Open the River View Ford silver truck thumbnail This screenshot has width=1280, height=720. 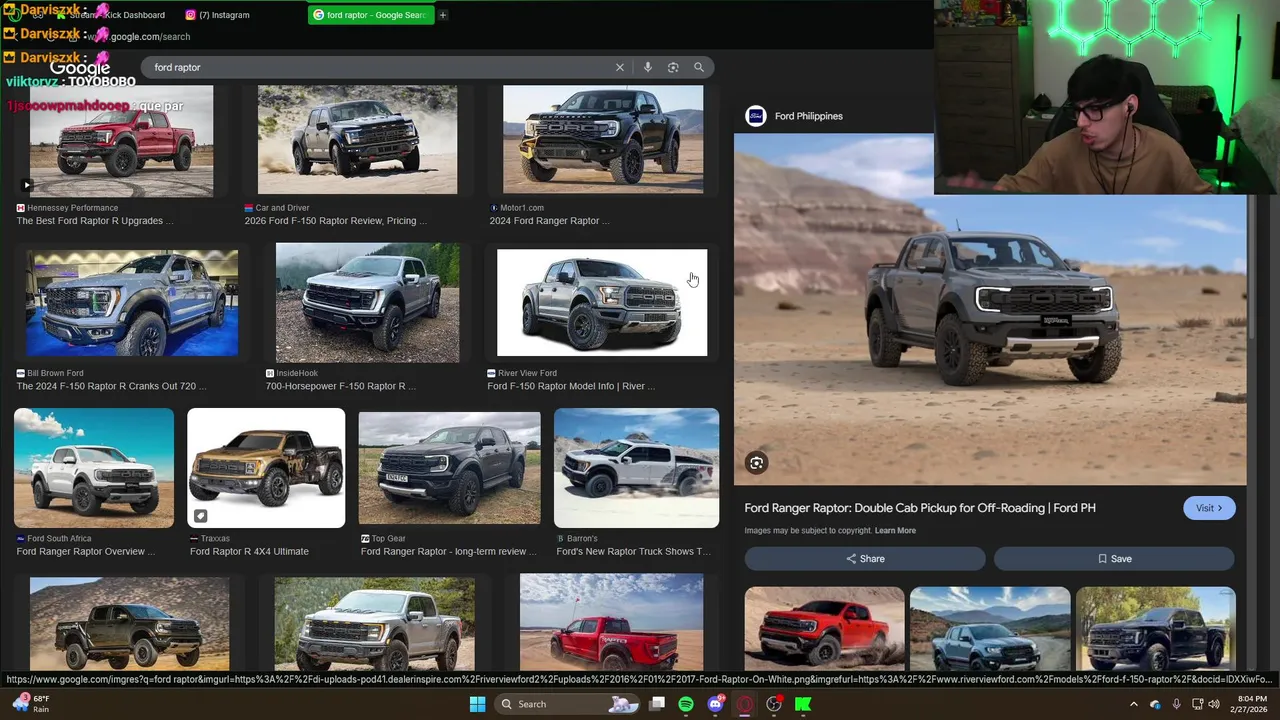(x=602, y=303)
